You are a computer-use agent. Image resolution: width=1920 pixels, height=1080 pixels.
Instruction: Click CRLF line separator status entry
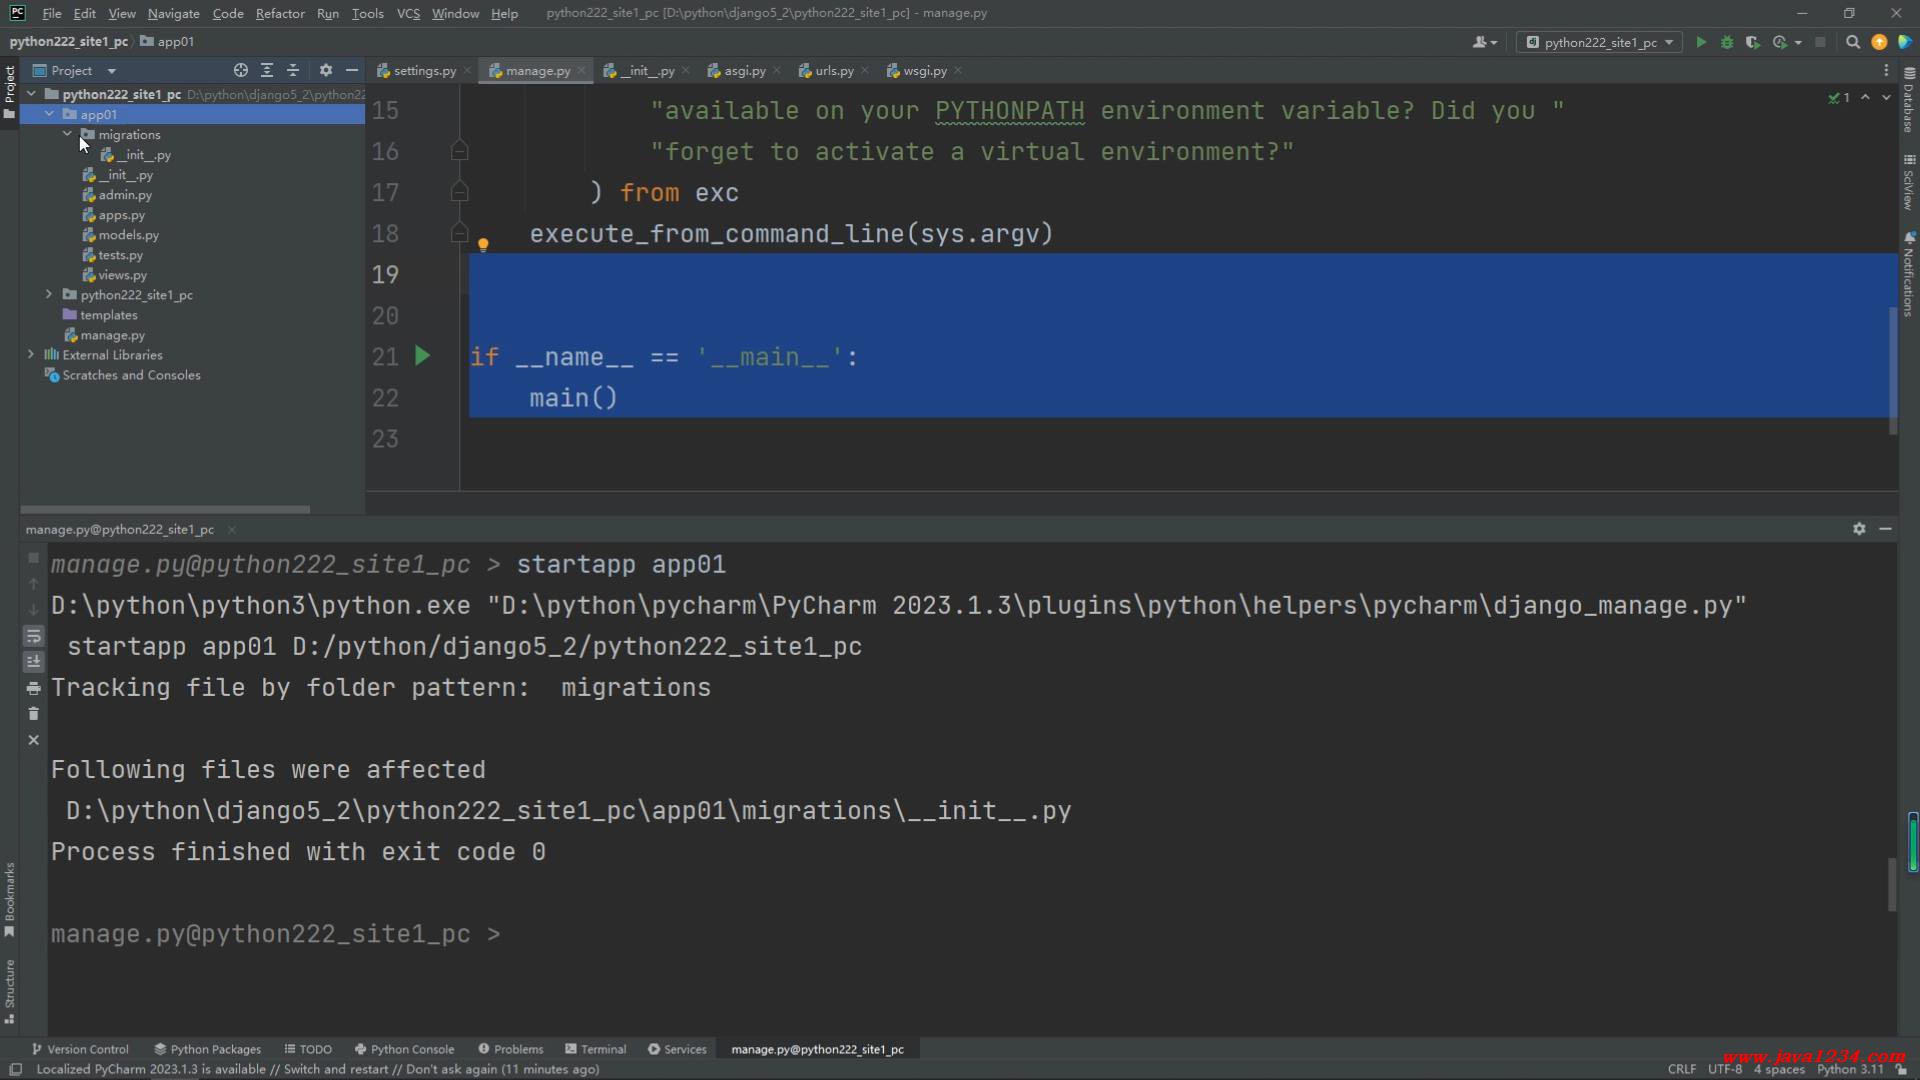(1681, 1069)
